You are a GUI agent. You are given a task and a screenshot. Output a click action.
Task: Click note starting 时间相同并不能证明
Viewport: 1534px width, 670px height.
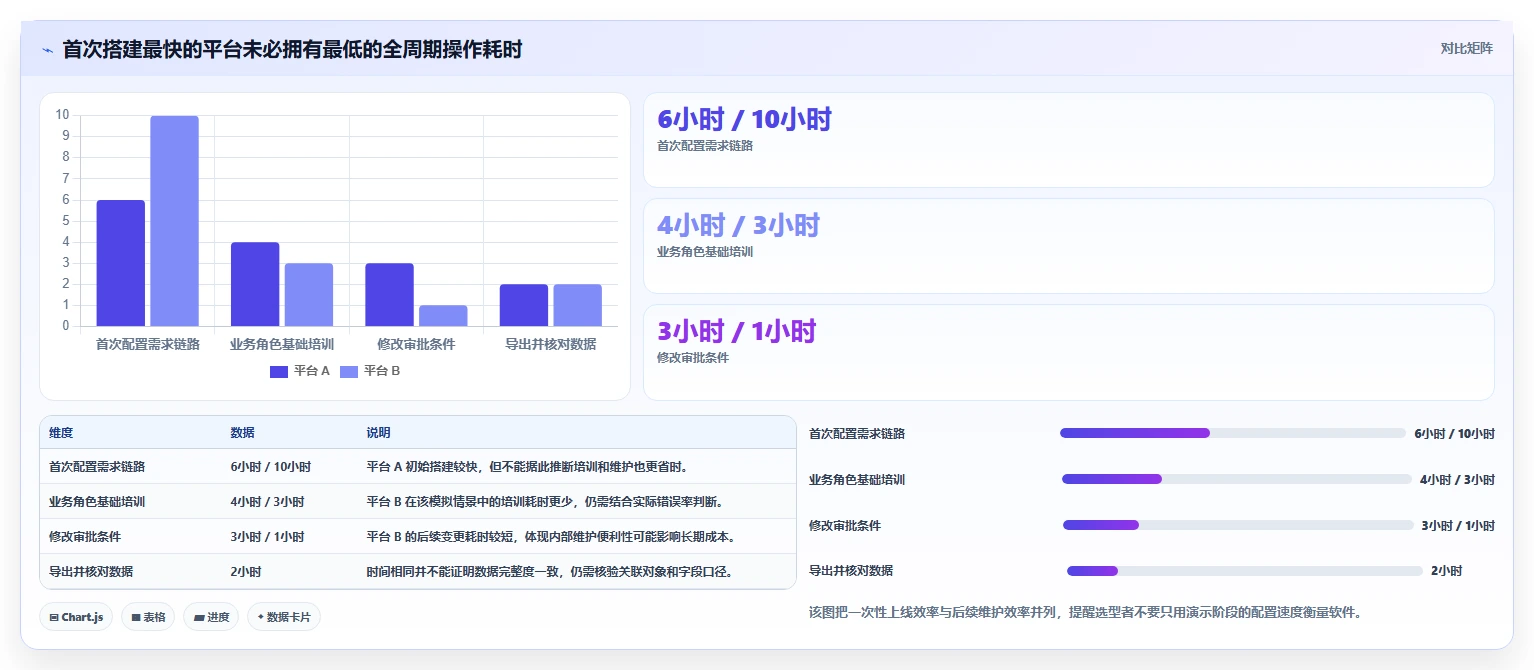549,572
